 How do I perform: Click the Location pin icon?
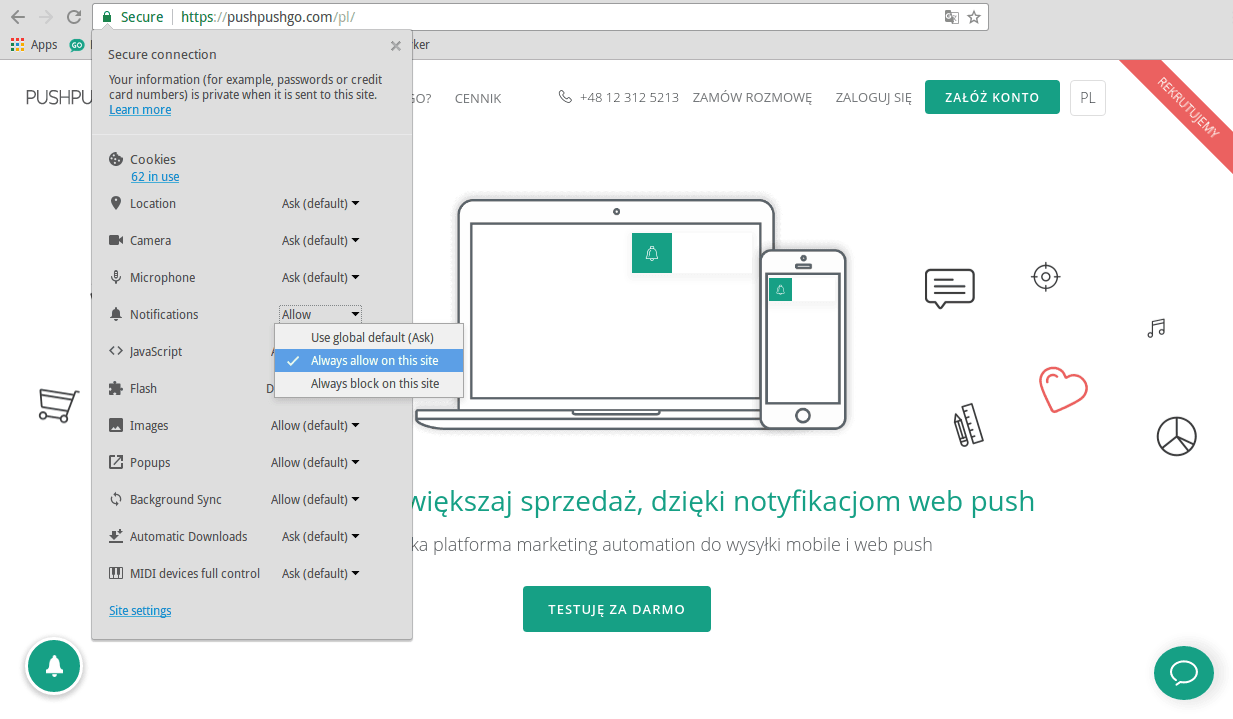[x=116, y=203]
